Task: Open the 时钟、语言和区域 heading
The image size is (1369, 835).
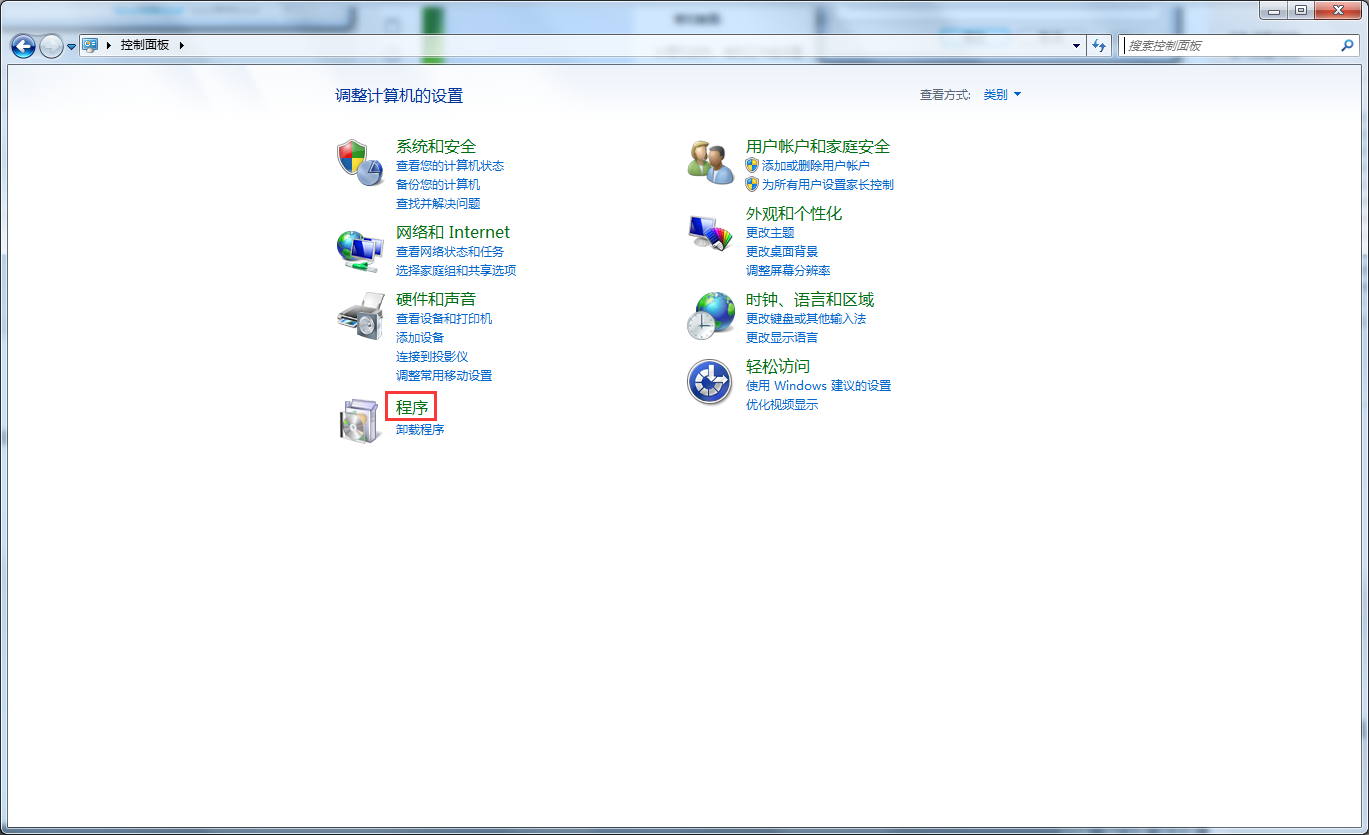Action: (810, 300)
